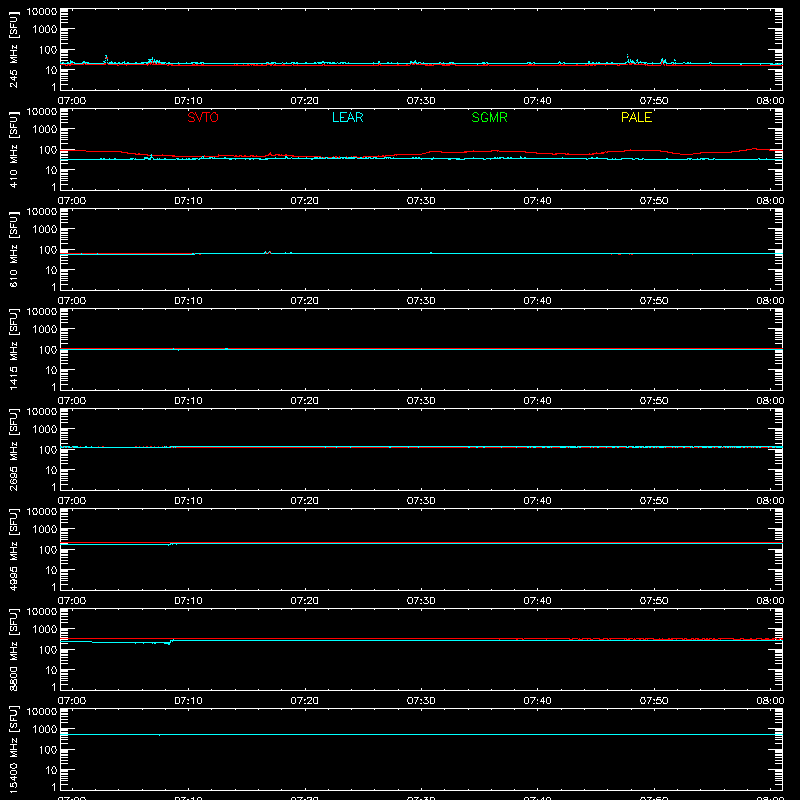The width and height of the screenshot is (800, 800).
Task: Click the 10000 y-tick of 245 MHz panel
Action: (42, 12)
